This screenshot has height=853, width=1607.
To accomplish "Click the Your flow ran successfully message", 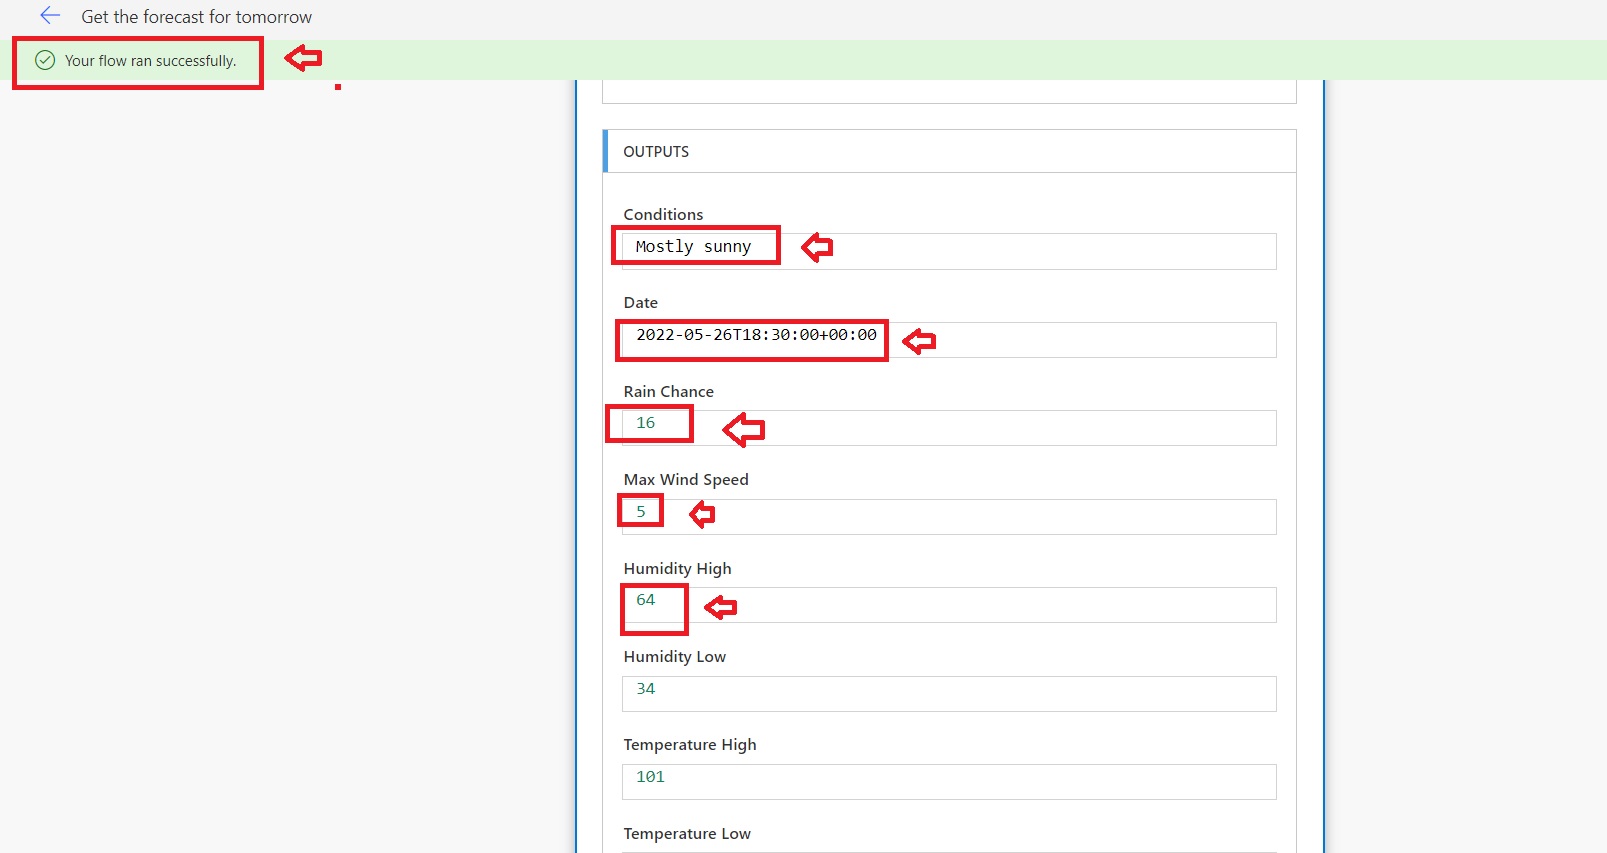I will point(150,61).
